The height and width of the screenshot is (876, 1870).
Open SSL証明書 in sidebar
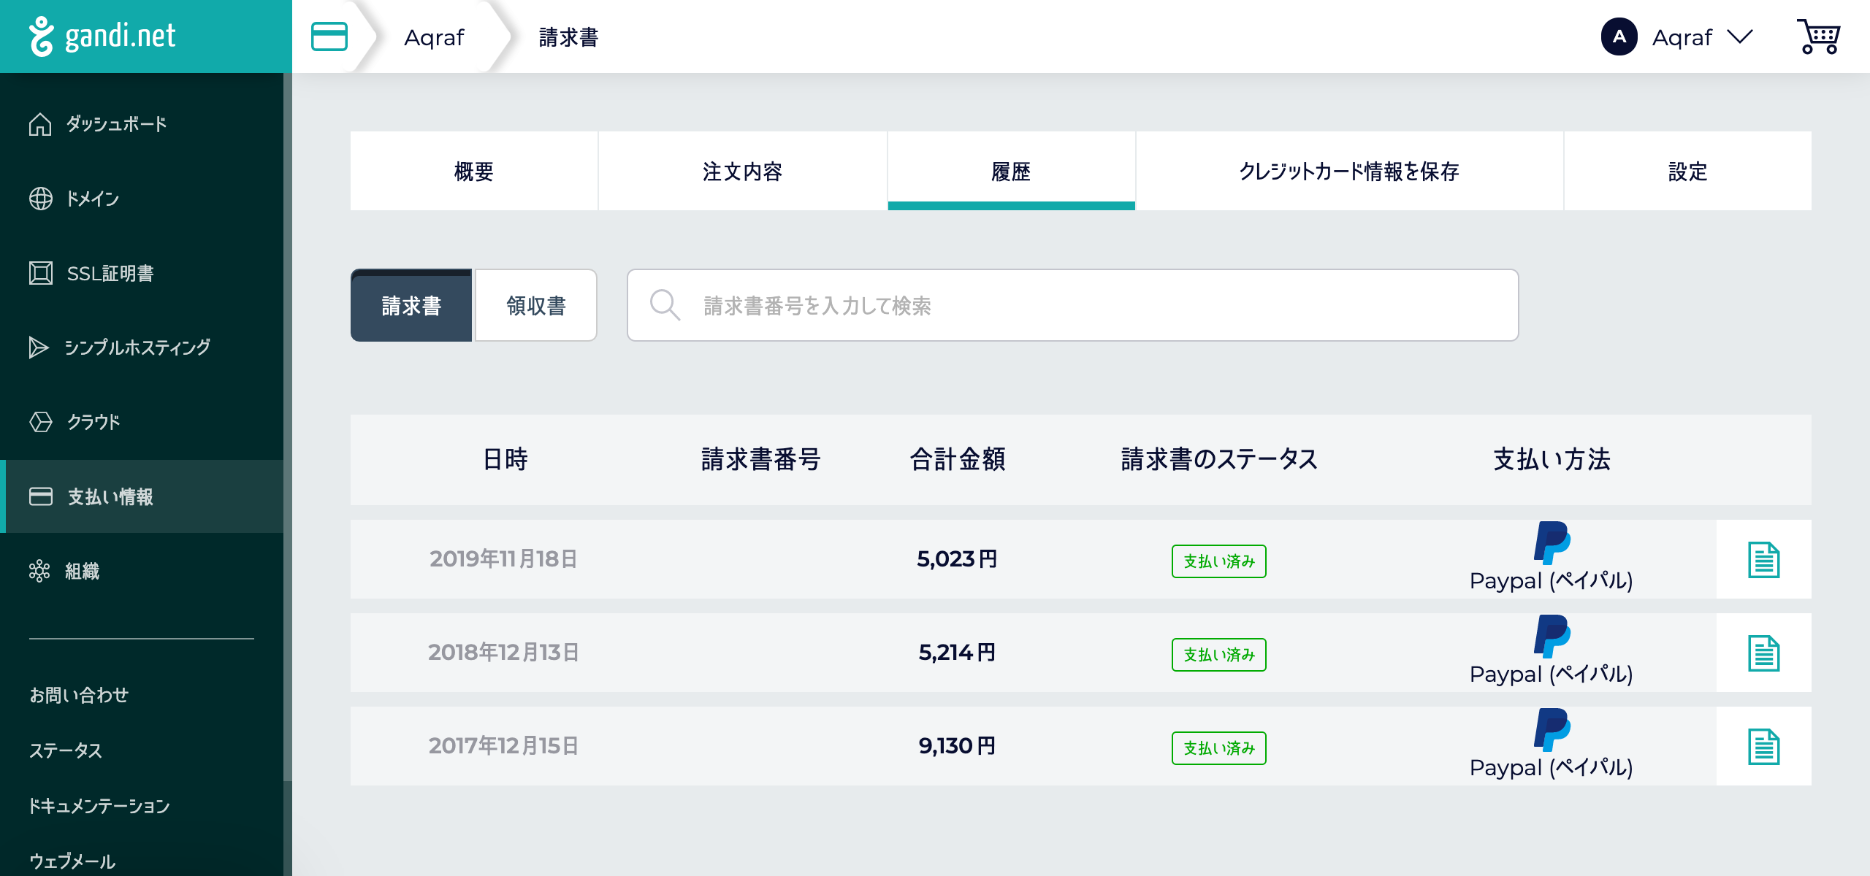(x=110, y=273)
